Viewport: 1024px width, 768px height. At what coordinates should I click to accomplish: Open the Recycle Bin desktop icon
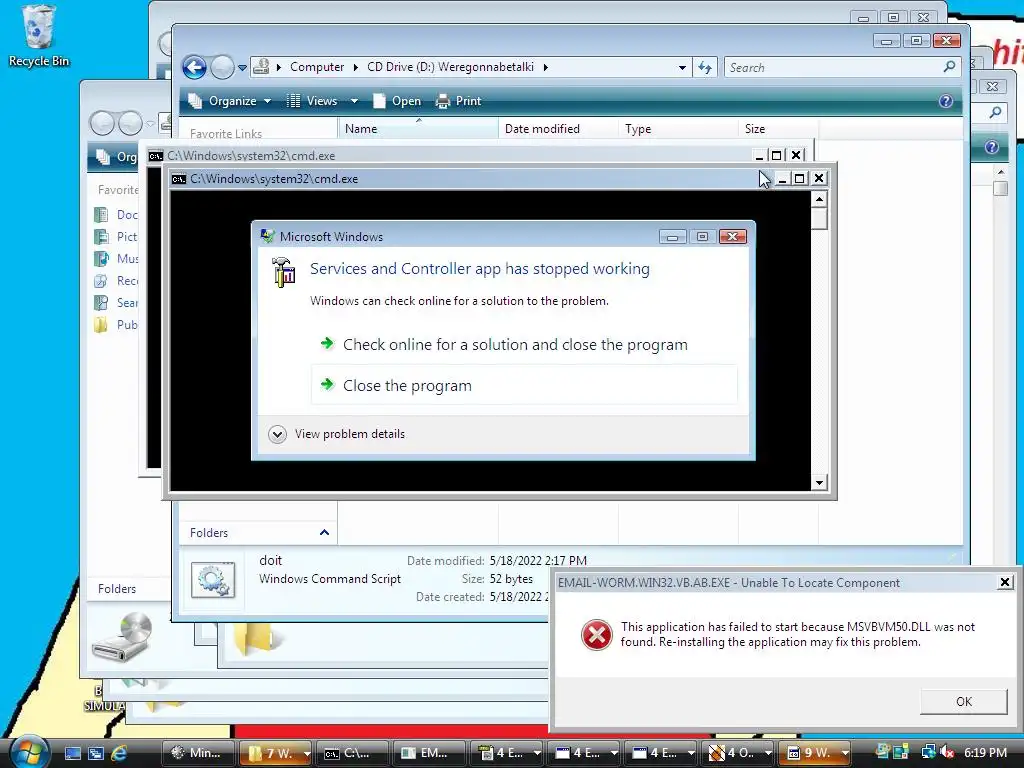(x=38, y=36)
